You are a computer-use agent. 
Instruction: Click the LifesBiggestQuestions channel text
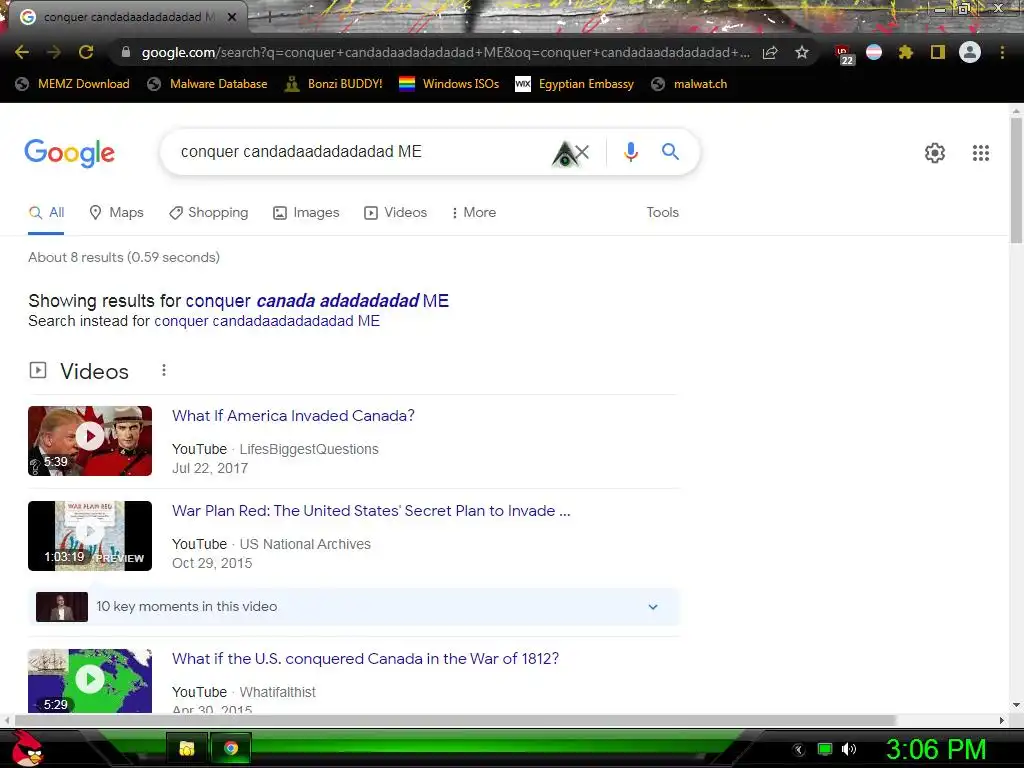coord(309,449)
